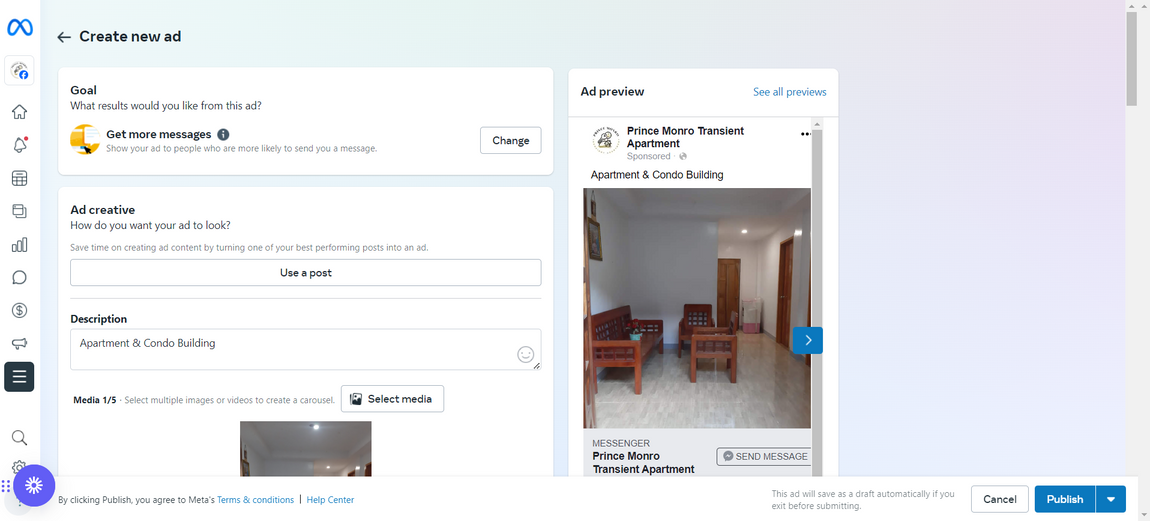1150x521 pixels.
Task: Open Ads megaphone icon
Action: coord(20,343)
